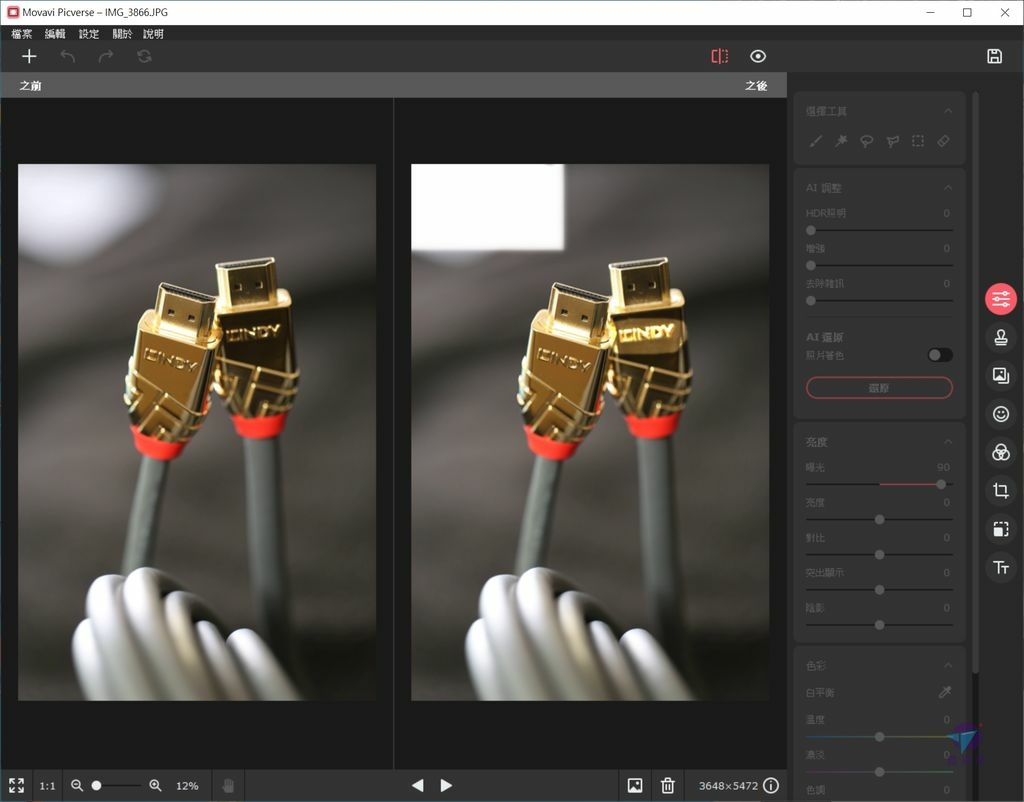Viewport: 1024px width, 802px height.
Task: Open the background replacement tool
Action: click(x=1000, y=376)
